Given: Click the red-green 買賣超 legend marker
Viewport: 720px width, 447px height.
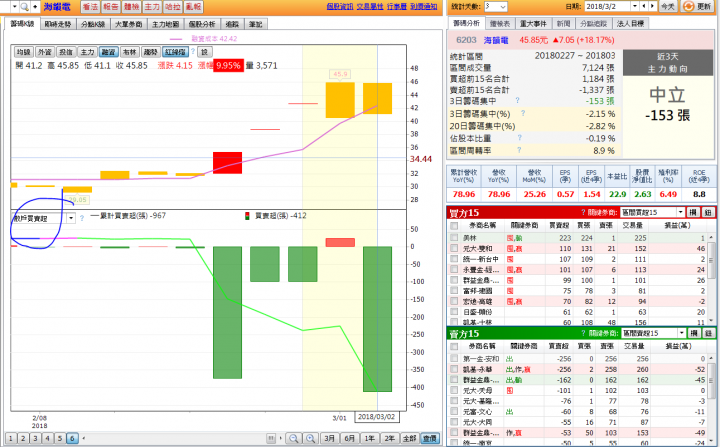Looking at the screenshot, I should [x=247, y=215].
